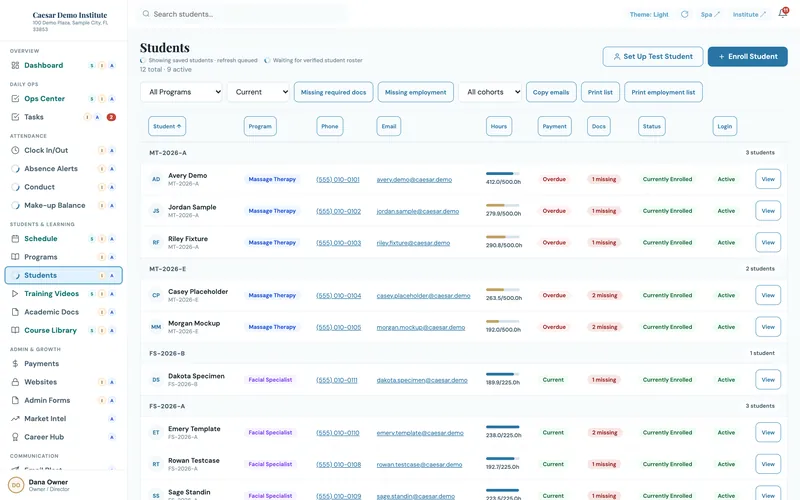Click Dana Owner's DO avatar
This screenshot has width=800, height=500.
16,485
